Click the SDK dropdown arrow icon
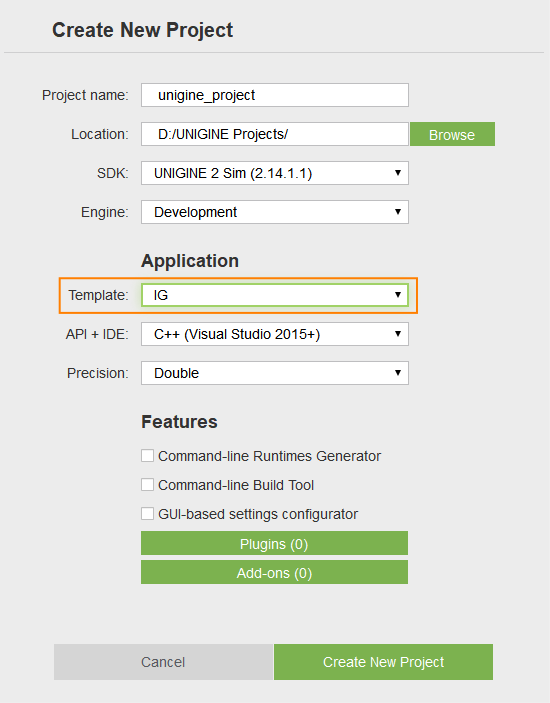This screenshot has height=703, width=550. pyautogui.click(x=398, y=173)
